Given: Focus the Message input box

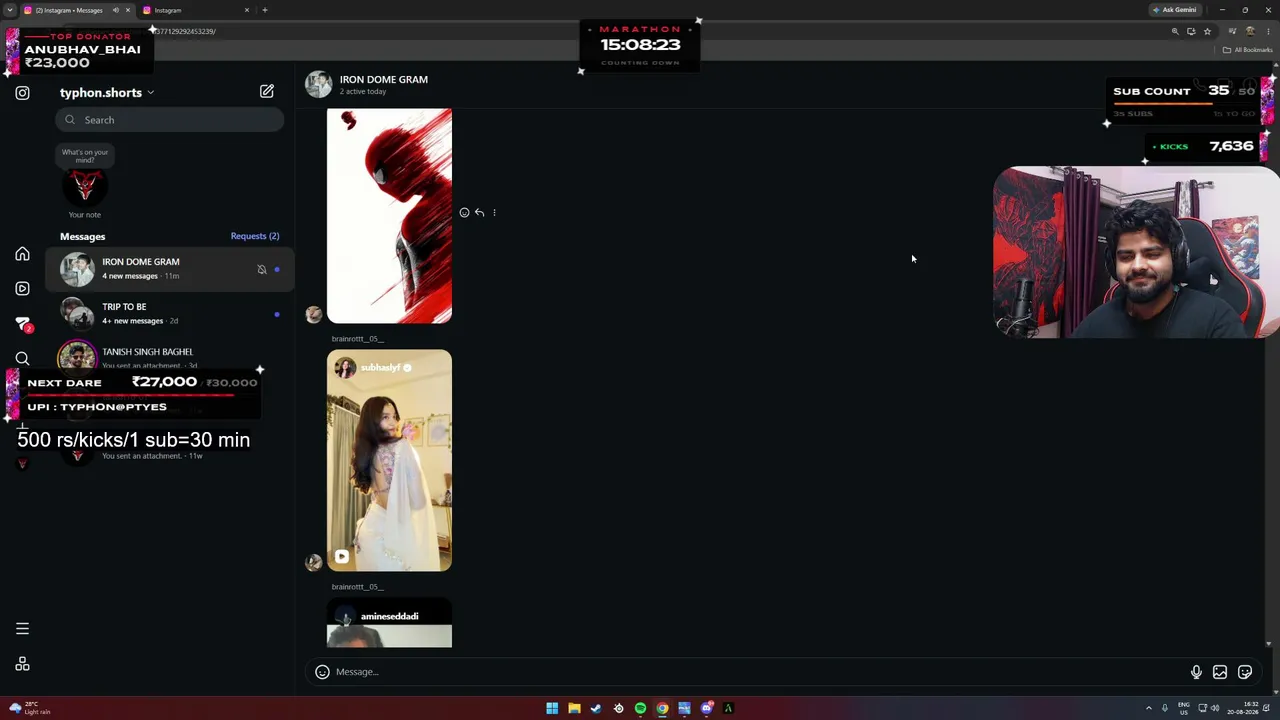Looking at the screenshot, I should (x=759, y=672).
